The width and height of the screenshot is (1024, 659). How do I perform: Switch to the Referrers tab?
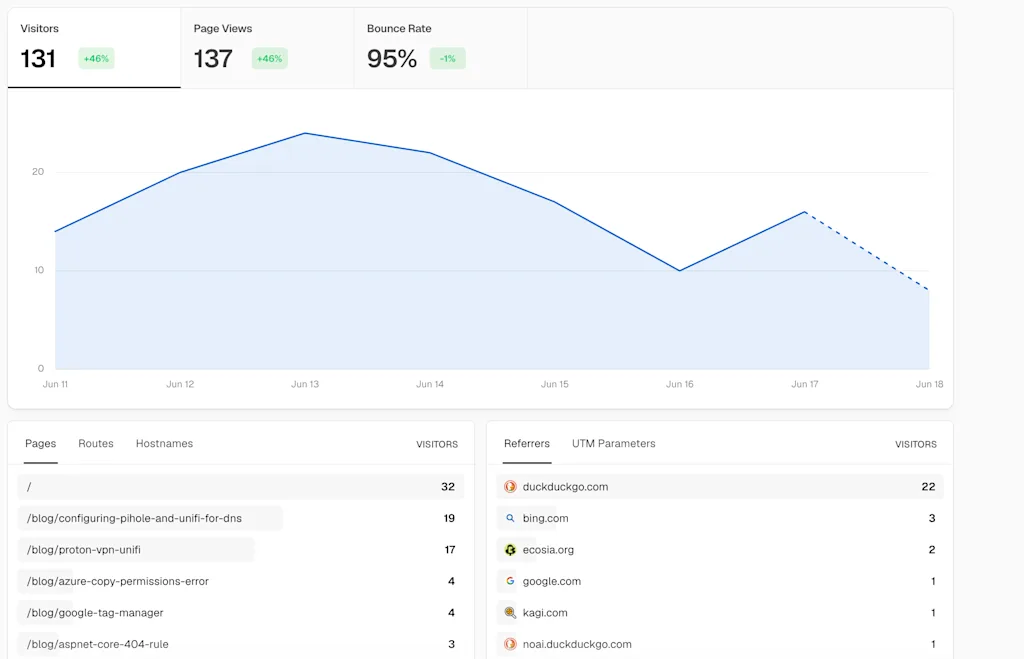(x=527, y=443)
